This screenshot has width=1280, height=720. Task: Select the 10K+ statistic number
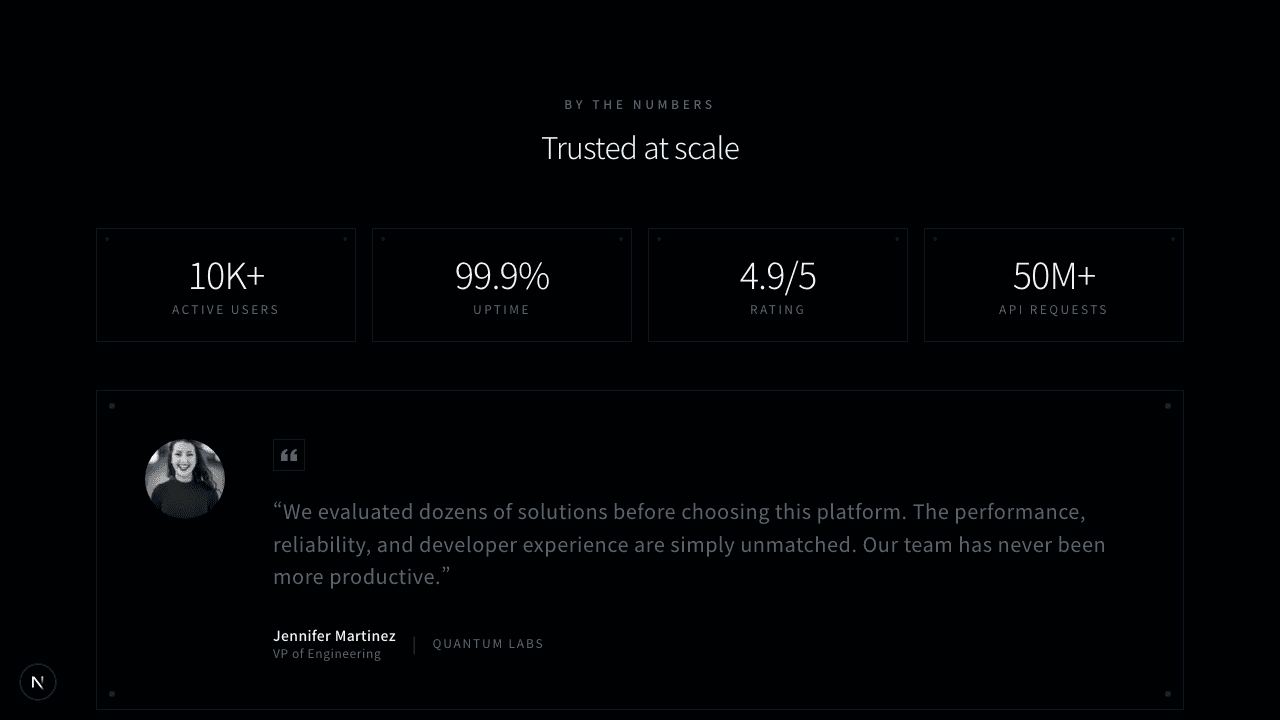pos(226,276)
